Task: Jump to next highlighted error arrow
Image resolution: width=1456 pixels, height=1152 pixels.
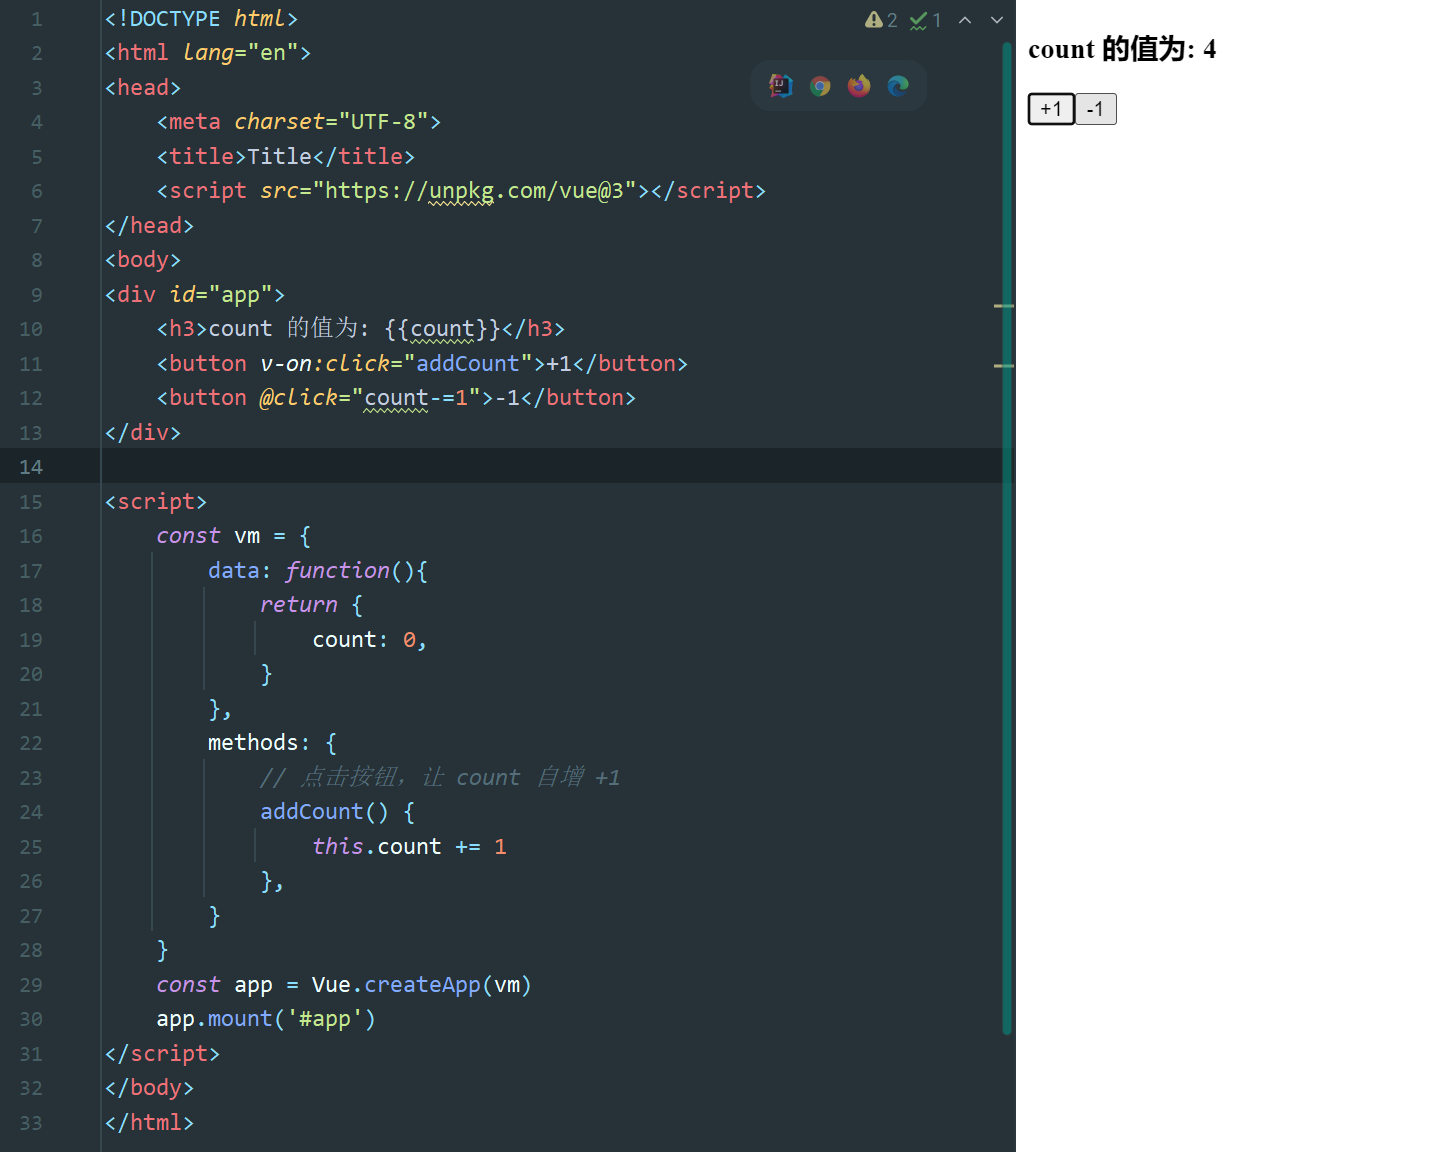Action: pyautogui.click(x=996, y=20)
